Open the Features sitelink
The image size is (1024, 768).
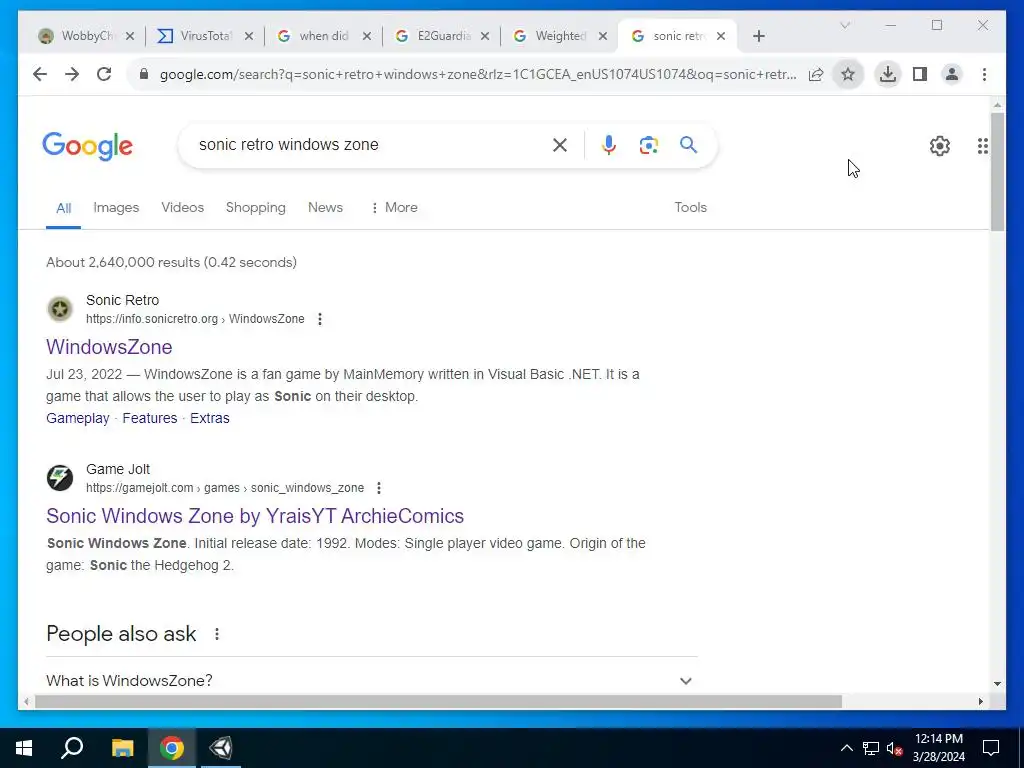(150, 418)
